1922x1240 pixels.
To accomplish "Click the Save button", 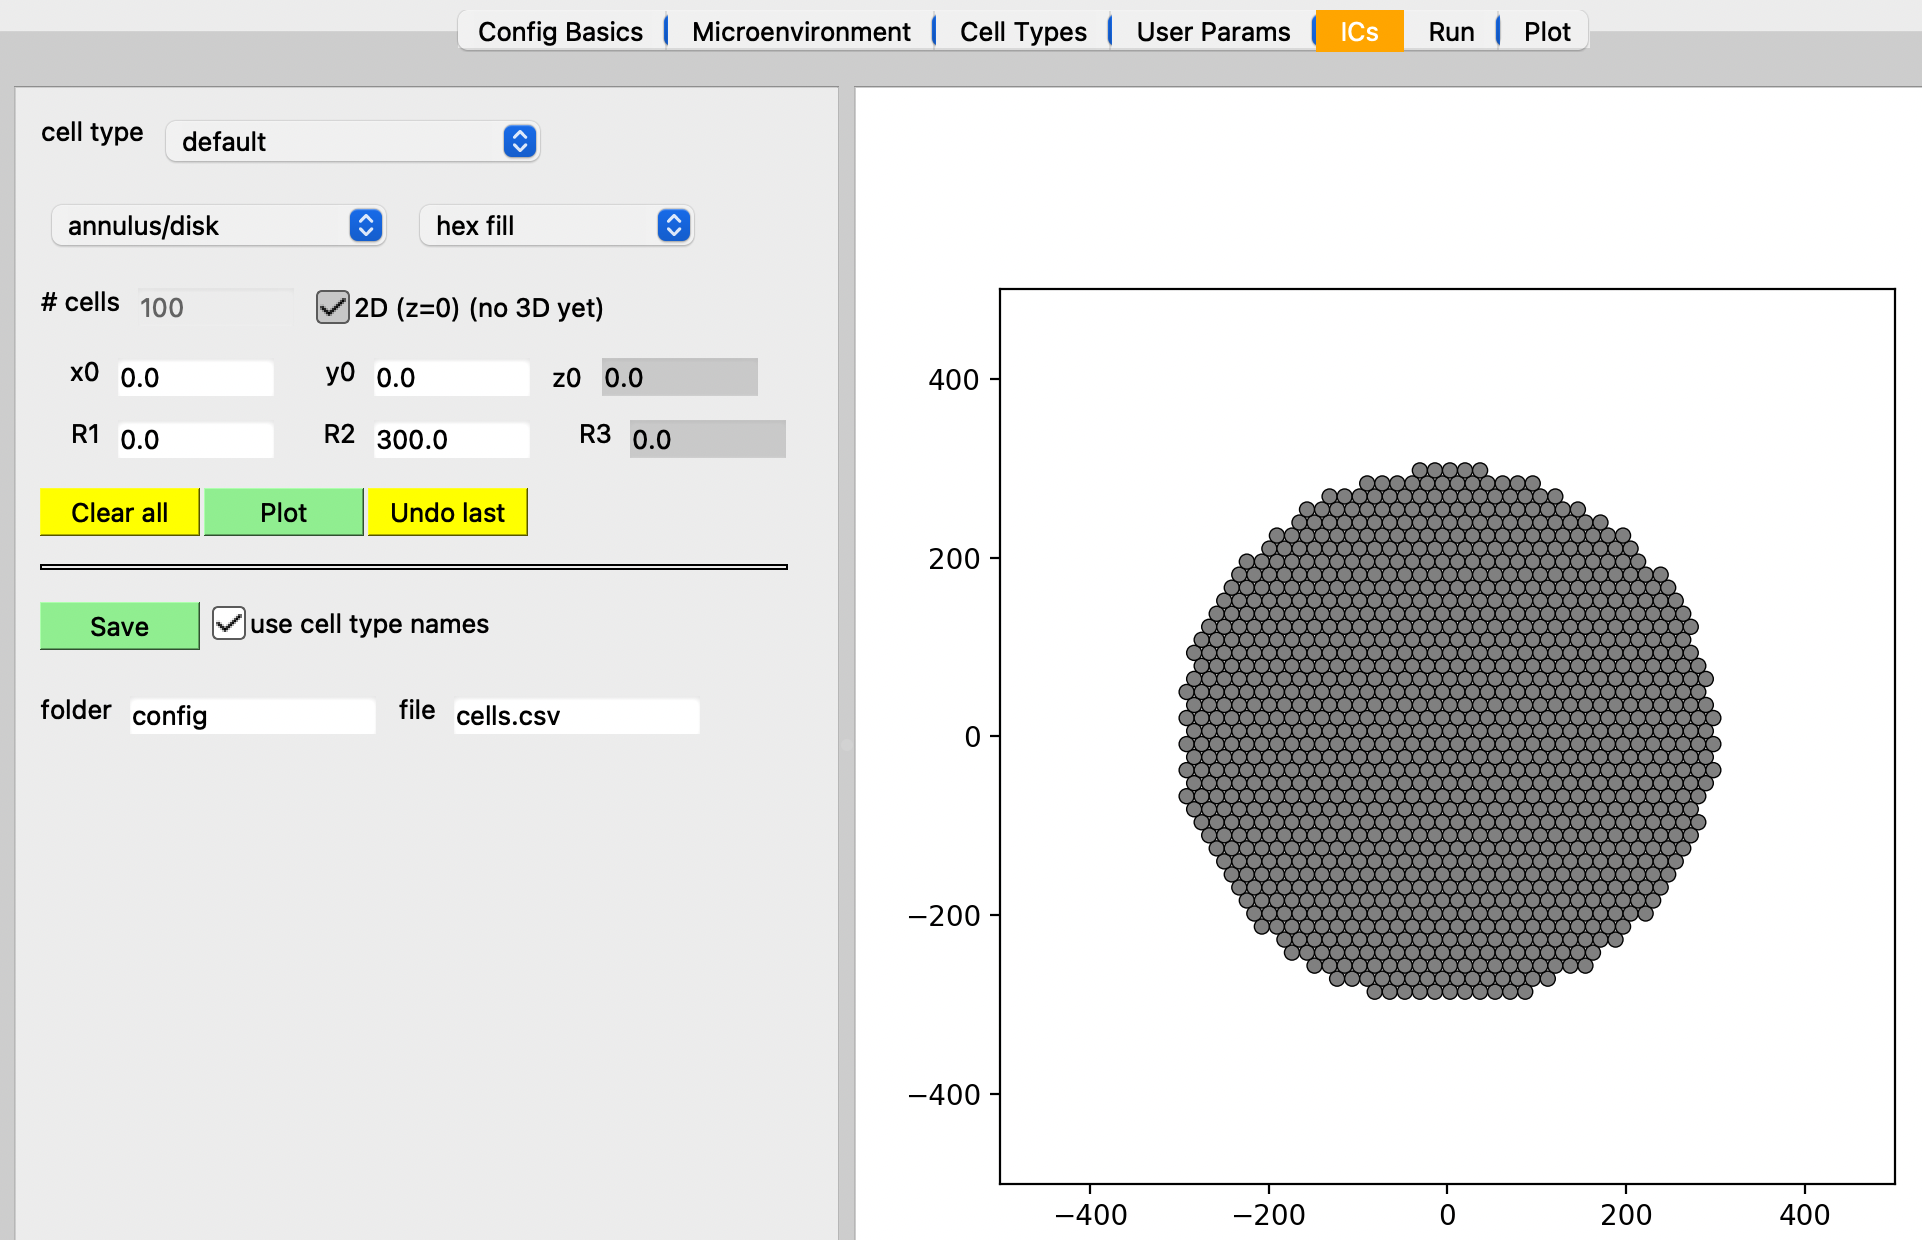I will pos(119,626).
